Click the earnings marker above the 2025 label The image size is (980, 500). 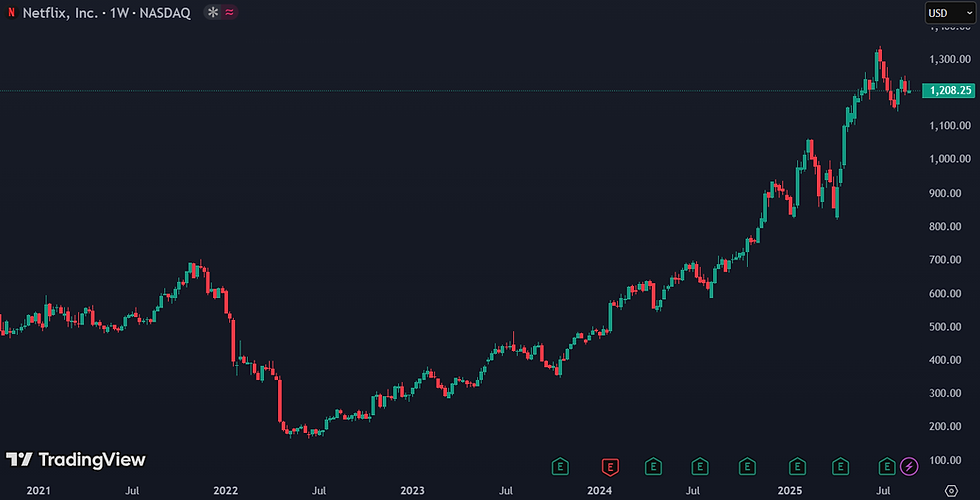point(797,466)
